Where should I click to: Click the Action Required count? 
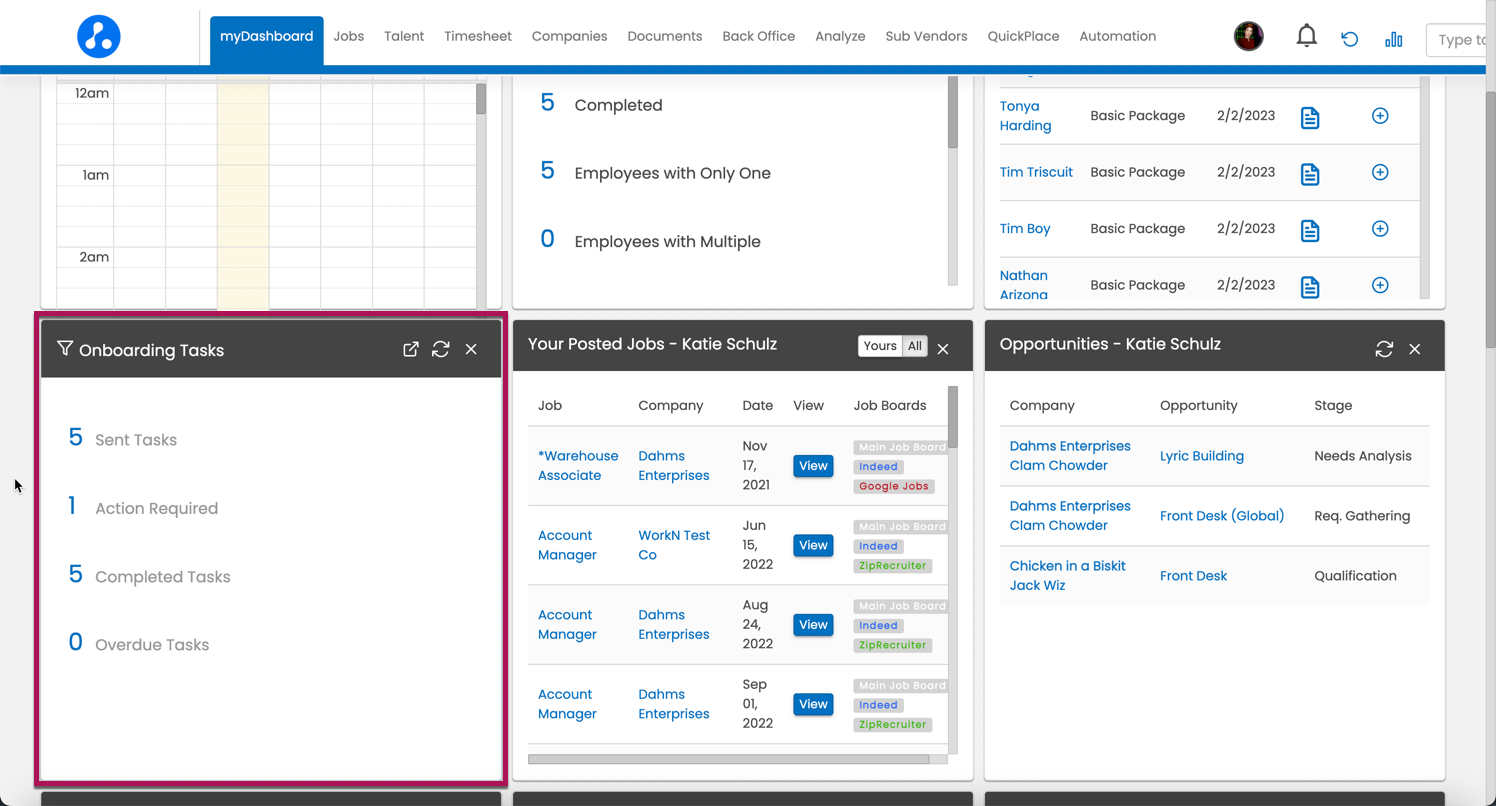tap(72, 506)
